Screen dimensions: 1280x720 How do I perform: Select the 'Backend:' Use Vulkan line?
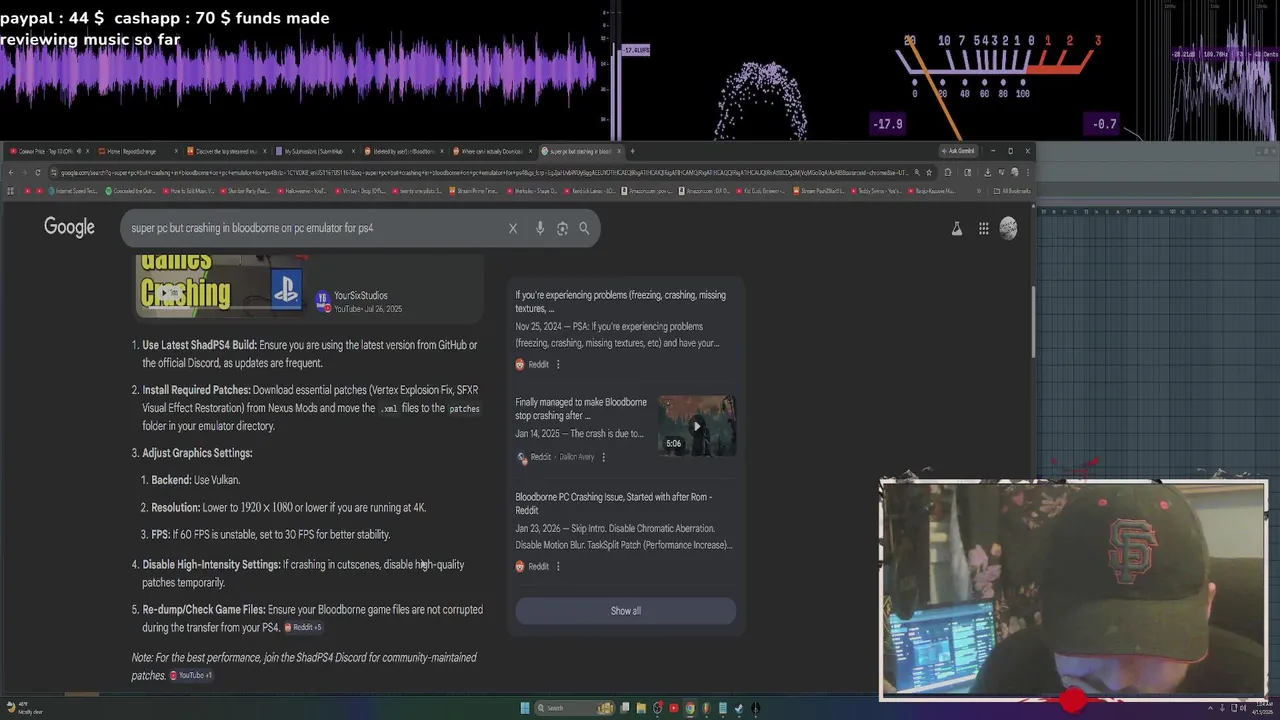(x=195, y=480)
